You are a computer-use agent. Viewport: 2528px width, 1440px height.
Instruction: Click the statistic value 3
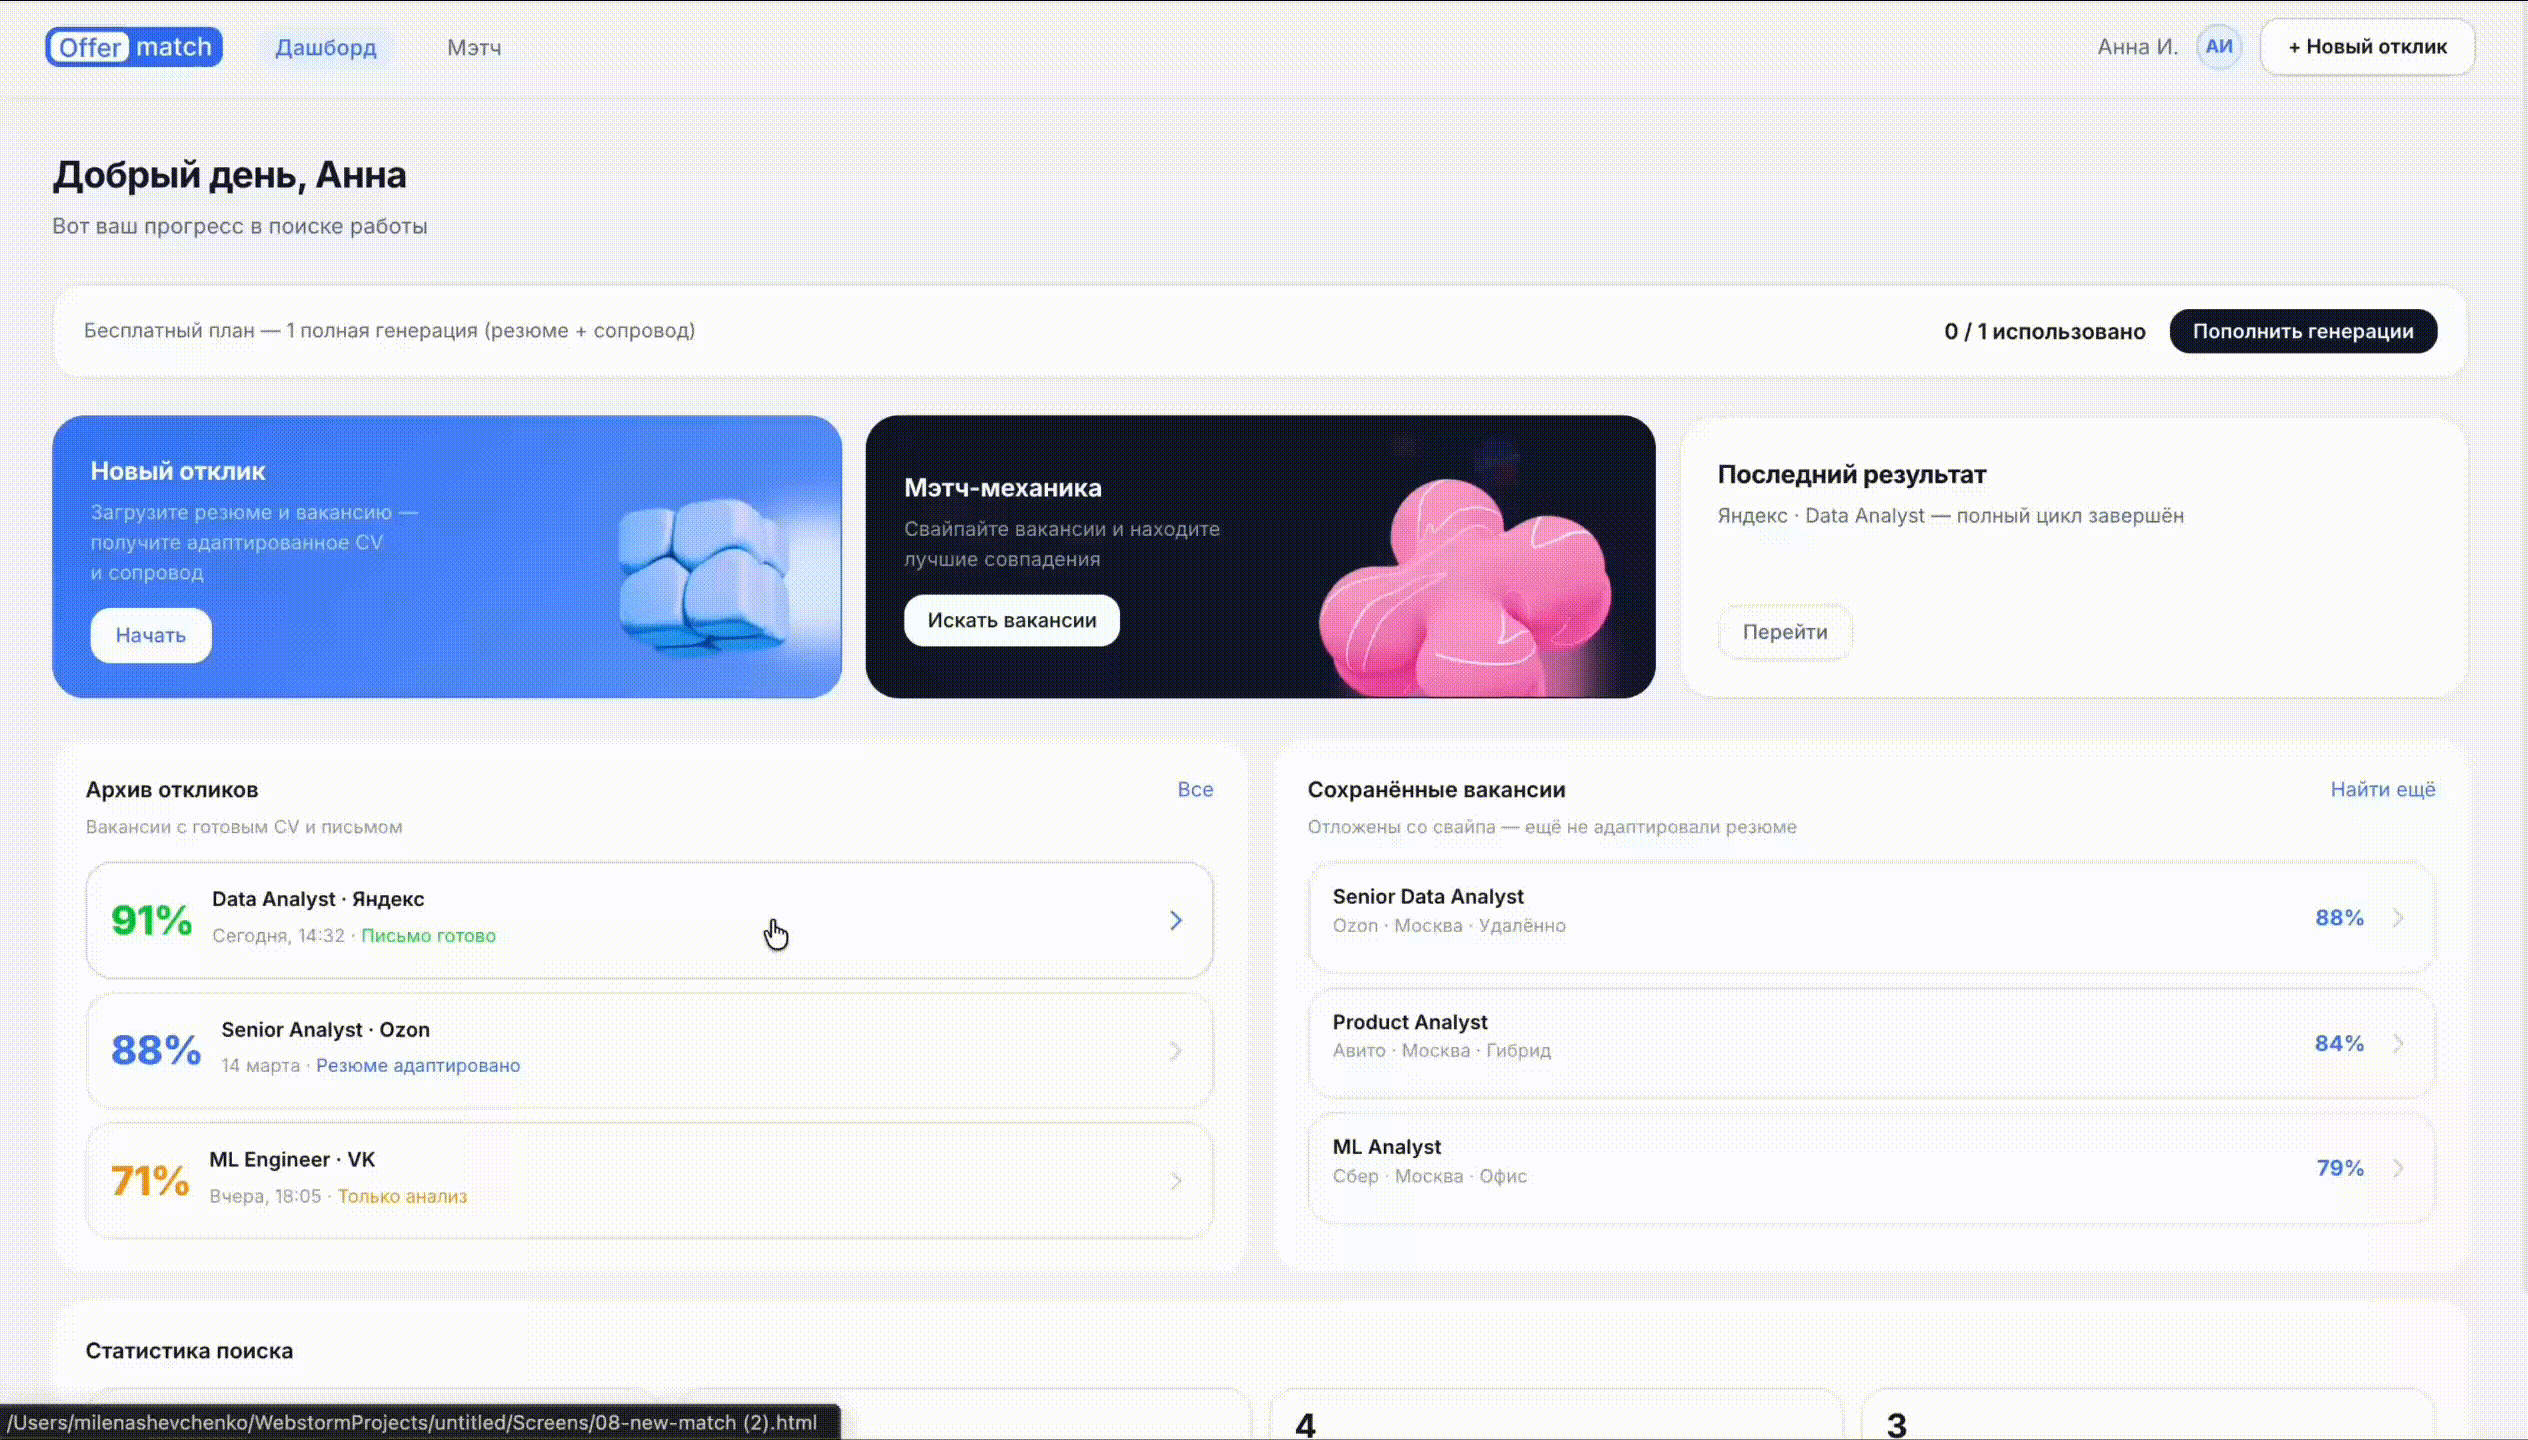click(1896, 1424)
